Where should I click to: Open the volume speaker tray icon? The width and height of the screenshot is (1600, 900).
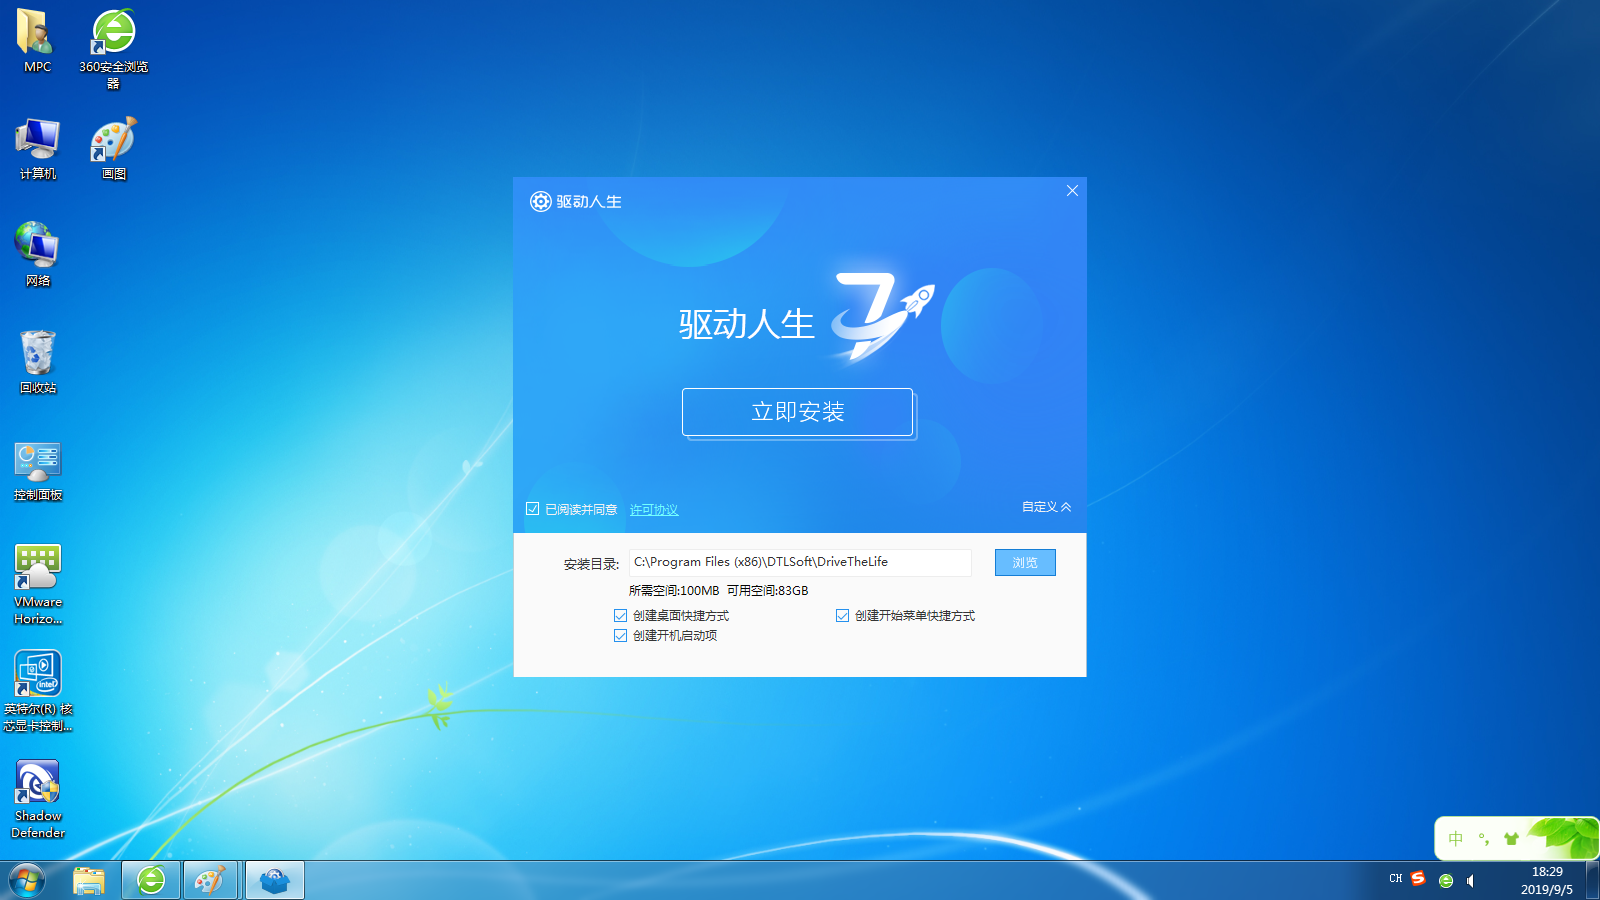coord(1470,881)
